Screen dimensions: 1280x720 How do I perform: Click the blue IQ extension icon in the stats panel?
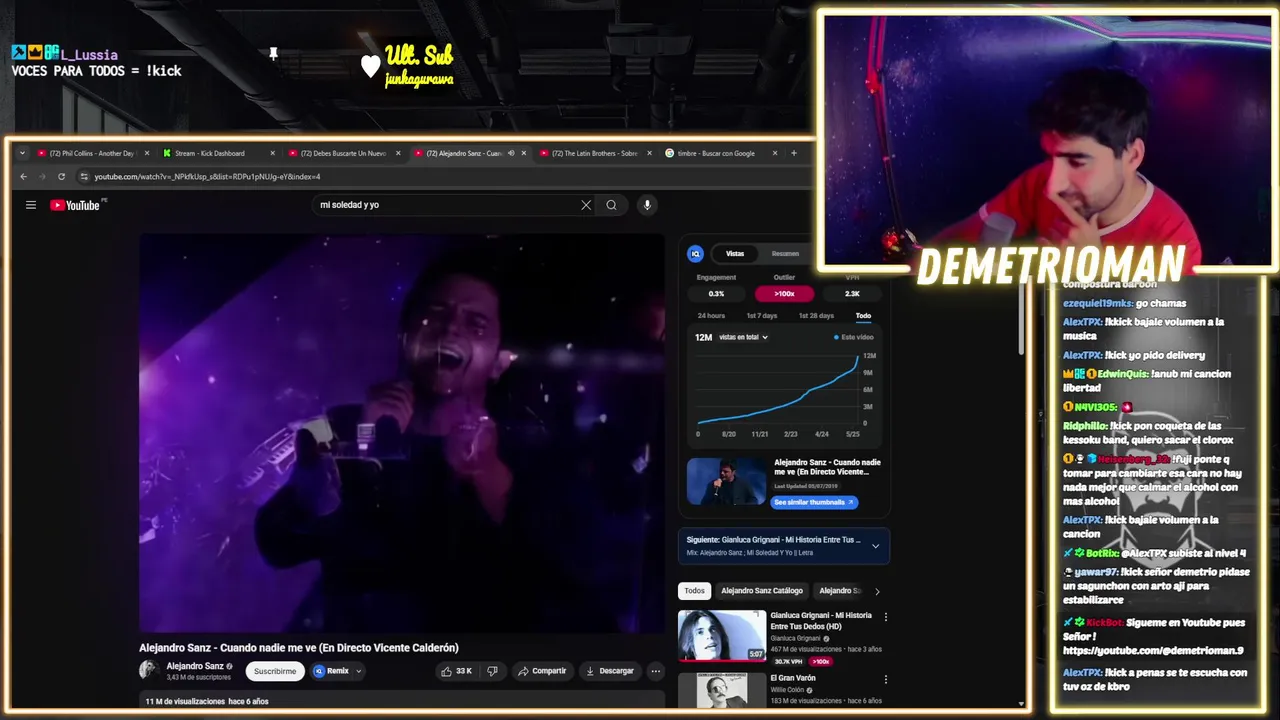pyautogui.click(x=696, y=254)
